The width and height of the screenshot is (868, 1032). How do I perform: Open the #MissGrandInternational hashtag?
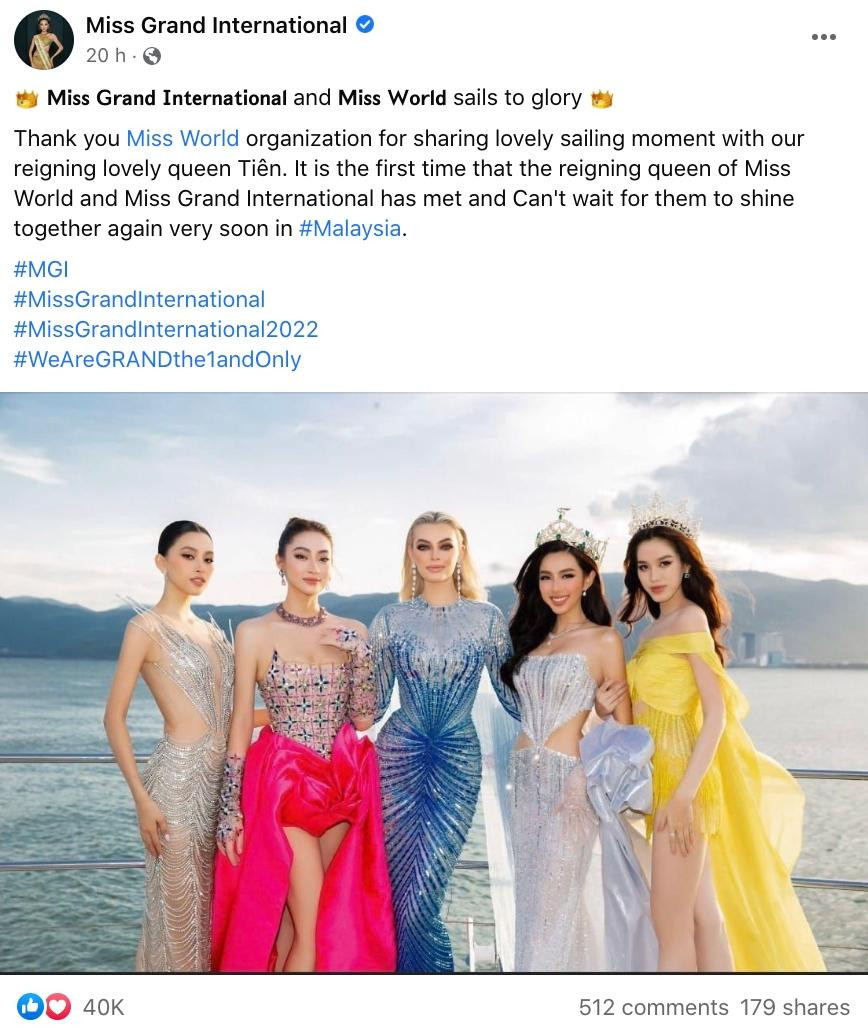(139, 299)
